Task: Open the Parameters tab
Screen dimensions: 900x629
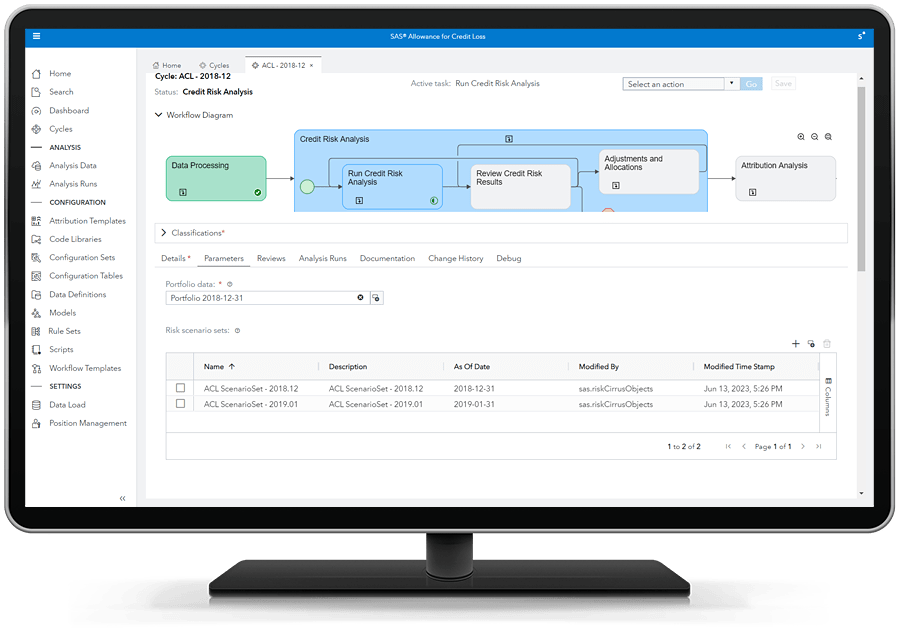Action: click(224, 258)
